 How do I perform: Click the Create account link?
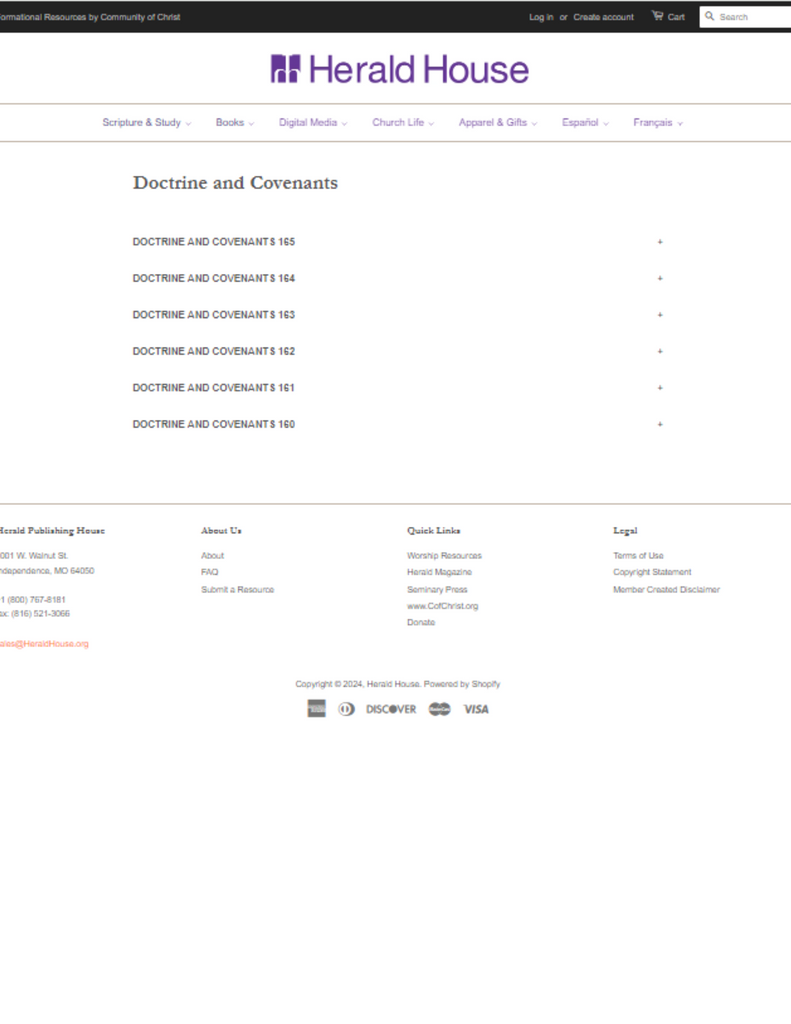point(603,17)
